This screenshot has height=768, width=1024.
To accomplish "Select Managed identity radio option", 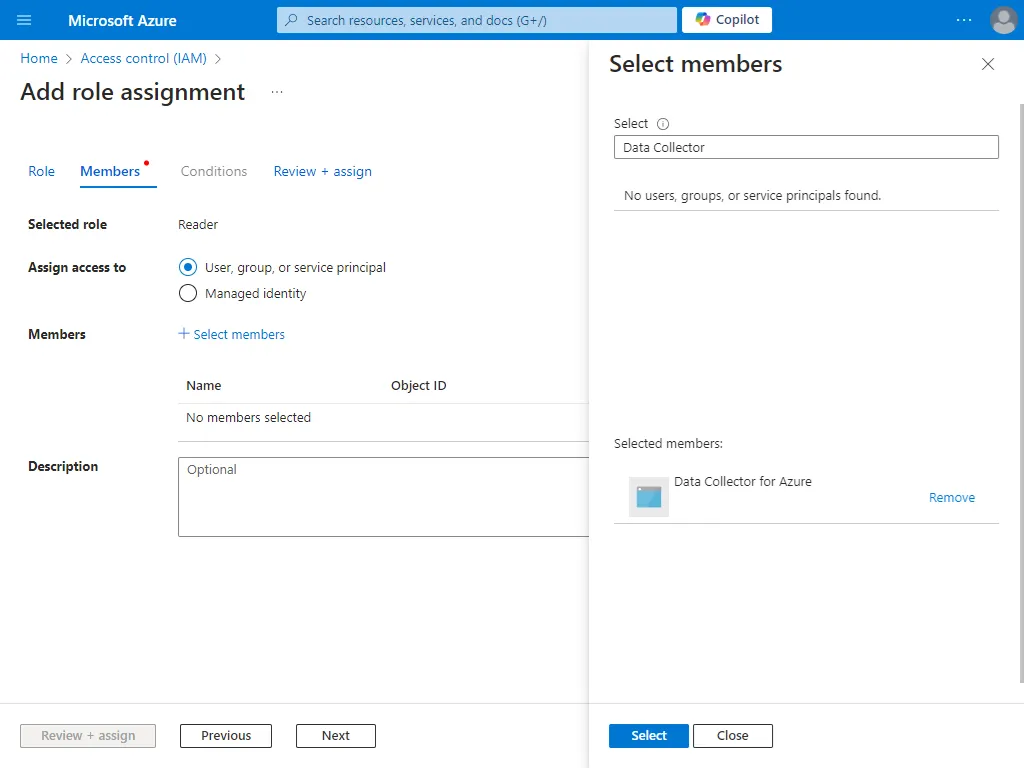I will 188,293.
